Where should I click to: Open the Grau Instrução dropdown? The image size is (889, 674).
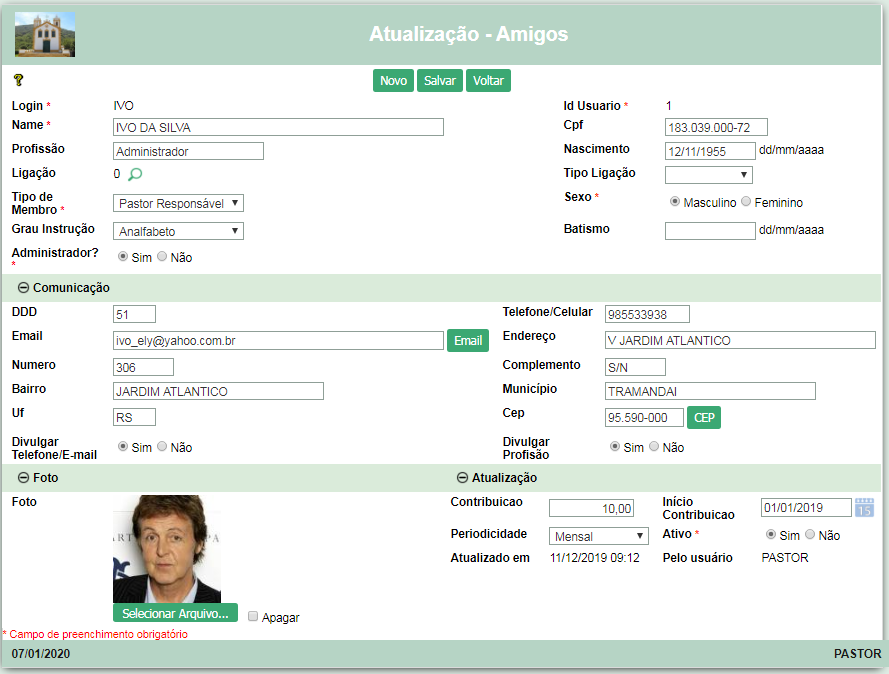click(178, 231)
